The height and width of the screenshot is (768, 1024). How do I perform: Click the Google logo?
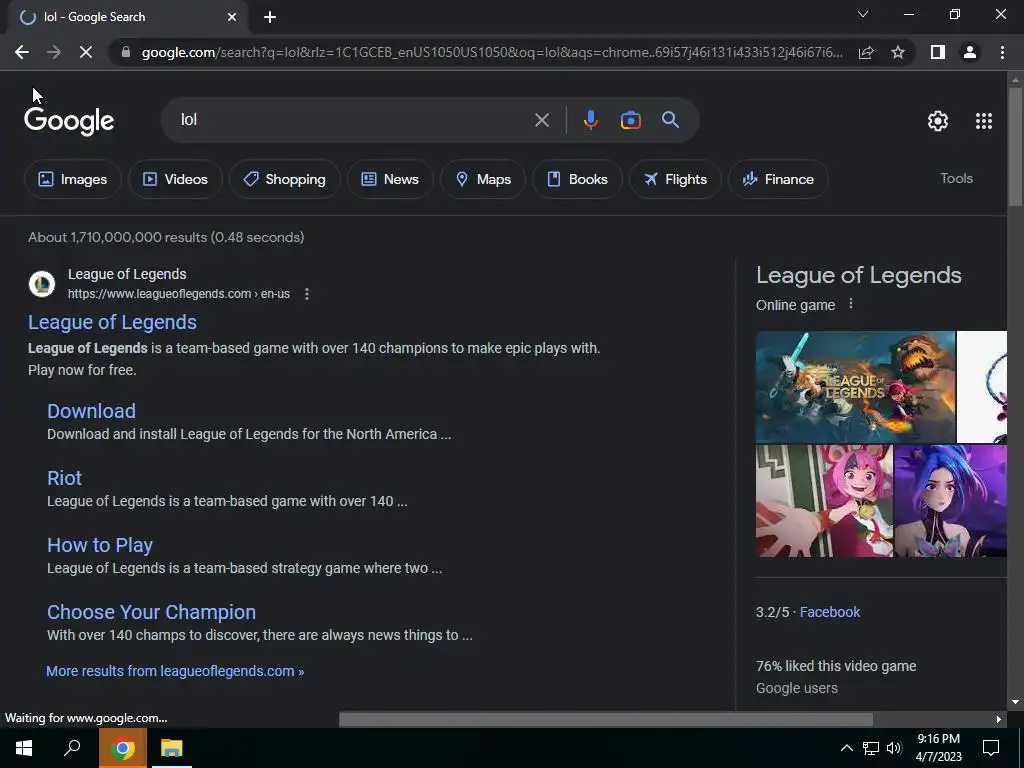69,121
